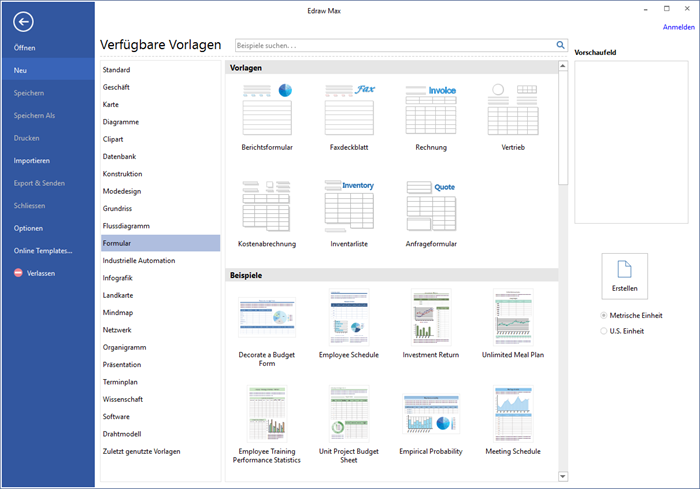Select the Berichtsformular template icon
The height and width of the screenshot is (489, 700).
pos(267,109)
